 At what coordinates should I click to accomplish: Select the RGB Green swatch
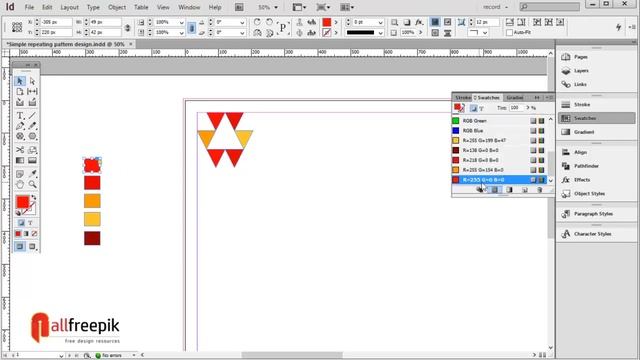(x=499, y=121)
